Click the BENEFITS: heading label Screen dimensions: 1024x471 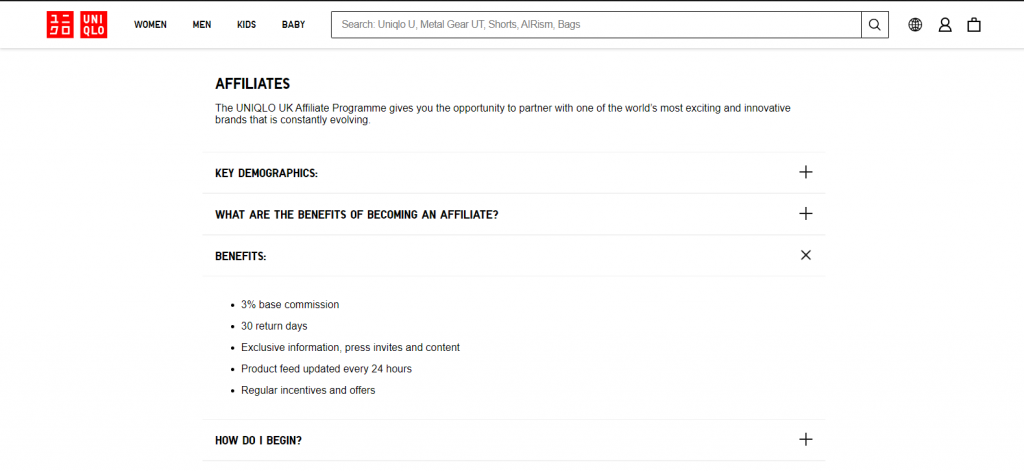tap(240, 256)
